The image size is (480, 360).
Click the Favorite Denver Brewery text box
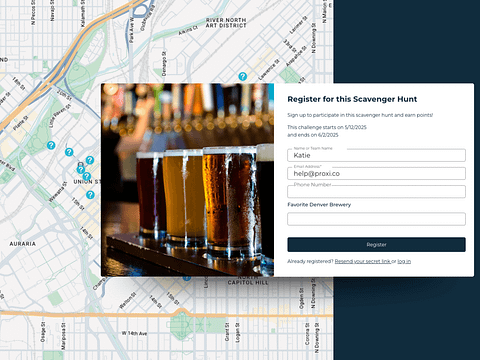pos(376,219)
